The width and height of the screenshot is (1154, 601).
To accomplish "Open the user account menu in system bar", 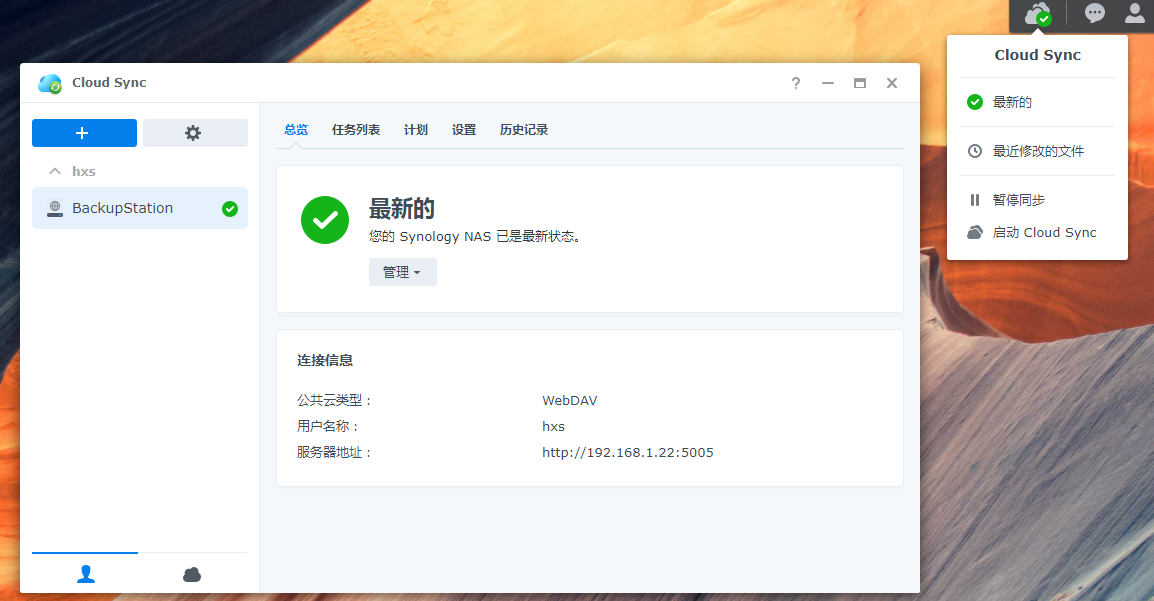I will pos(1134,13).
